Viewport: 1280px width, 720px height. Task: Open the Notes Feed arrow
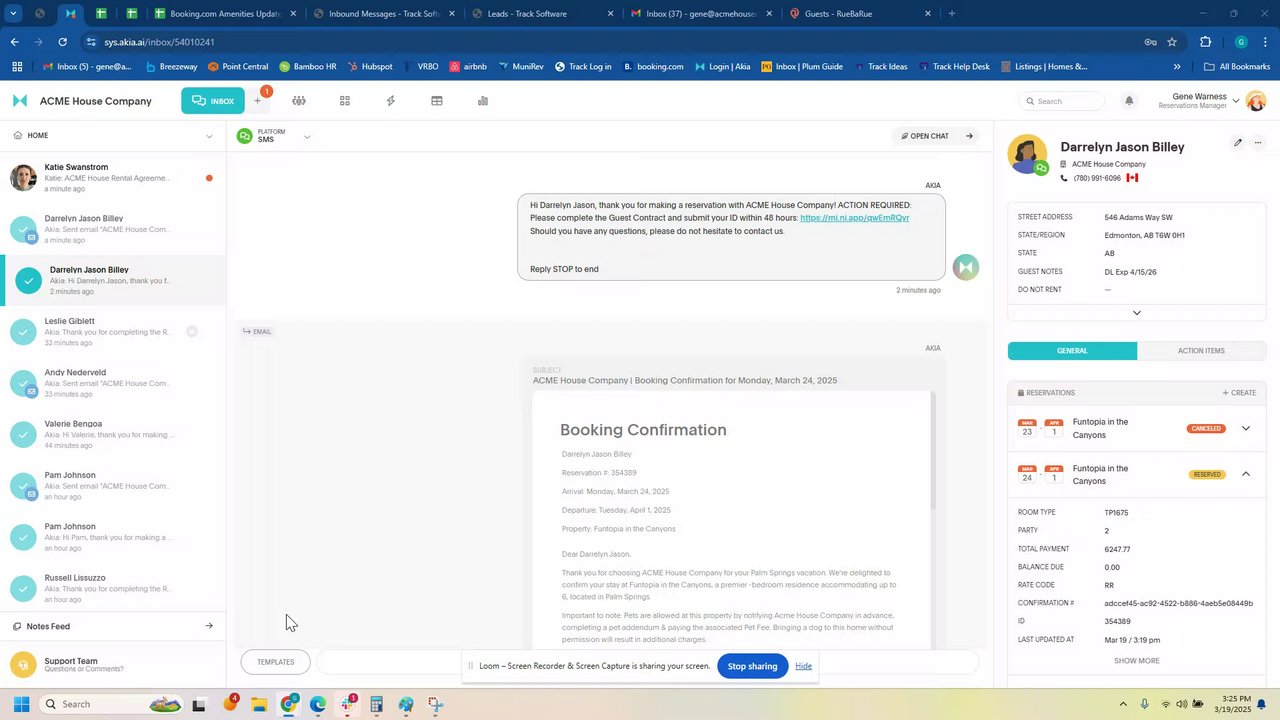pos(209,626)
